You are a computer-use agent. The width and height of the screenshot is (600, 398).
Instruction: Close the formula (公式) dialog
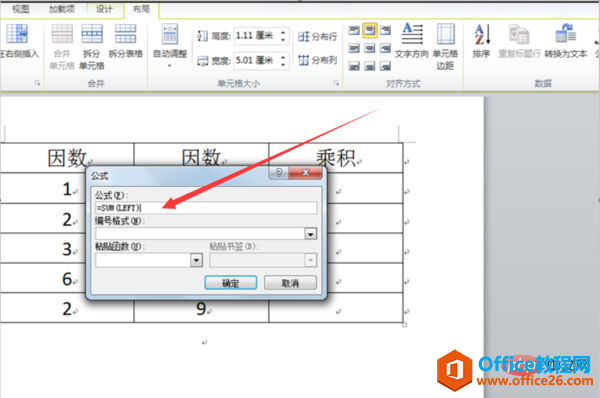[x=305, y=173]
